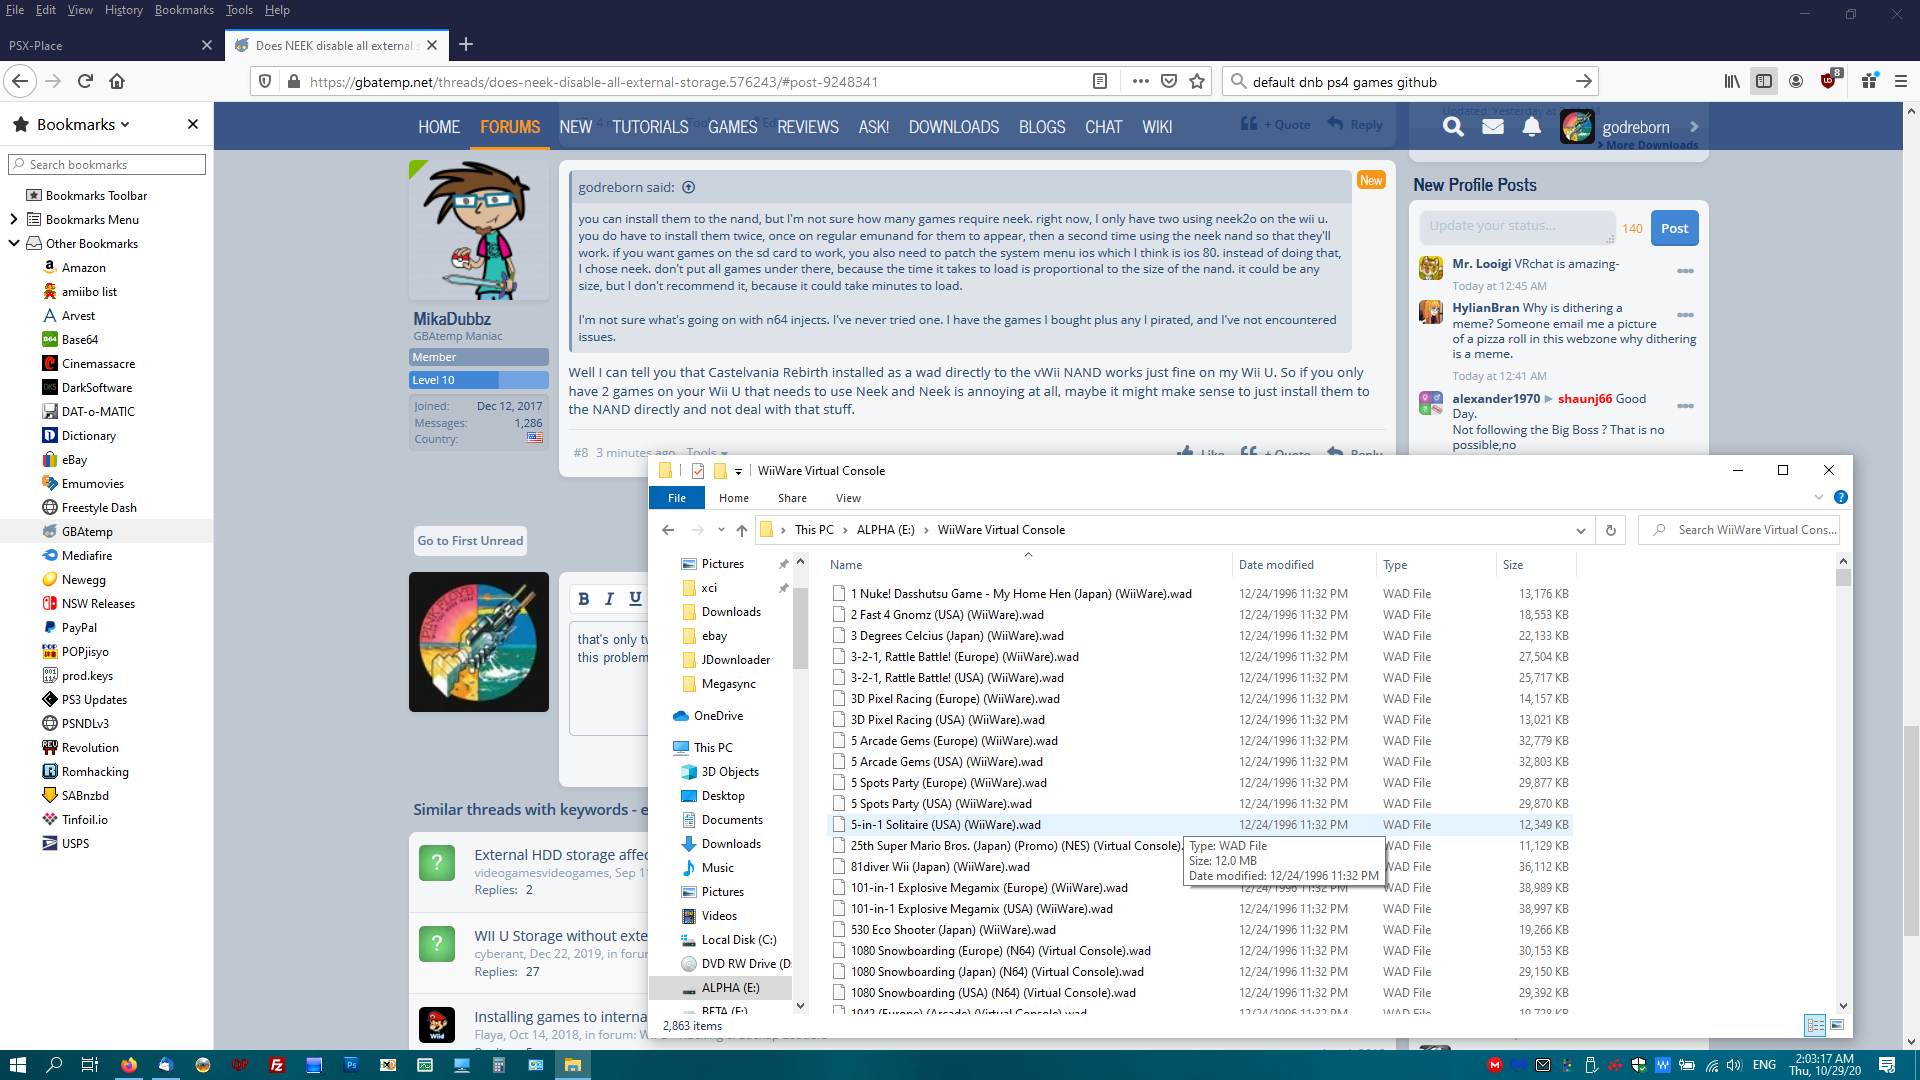Image resolution: width=1920 pixels, height=1080 pixels.
Task: Open the Firefox home page
Action: click(x=117, y=82)
